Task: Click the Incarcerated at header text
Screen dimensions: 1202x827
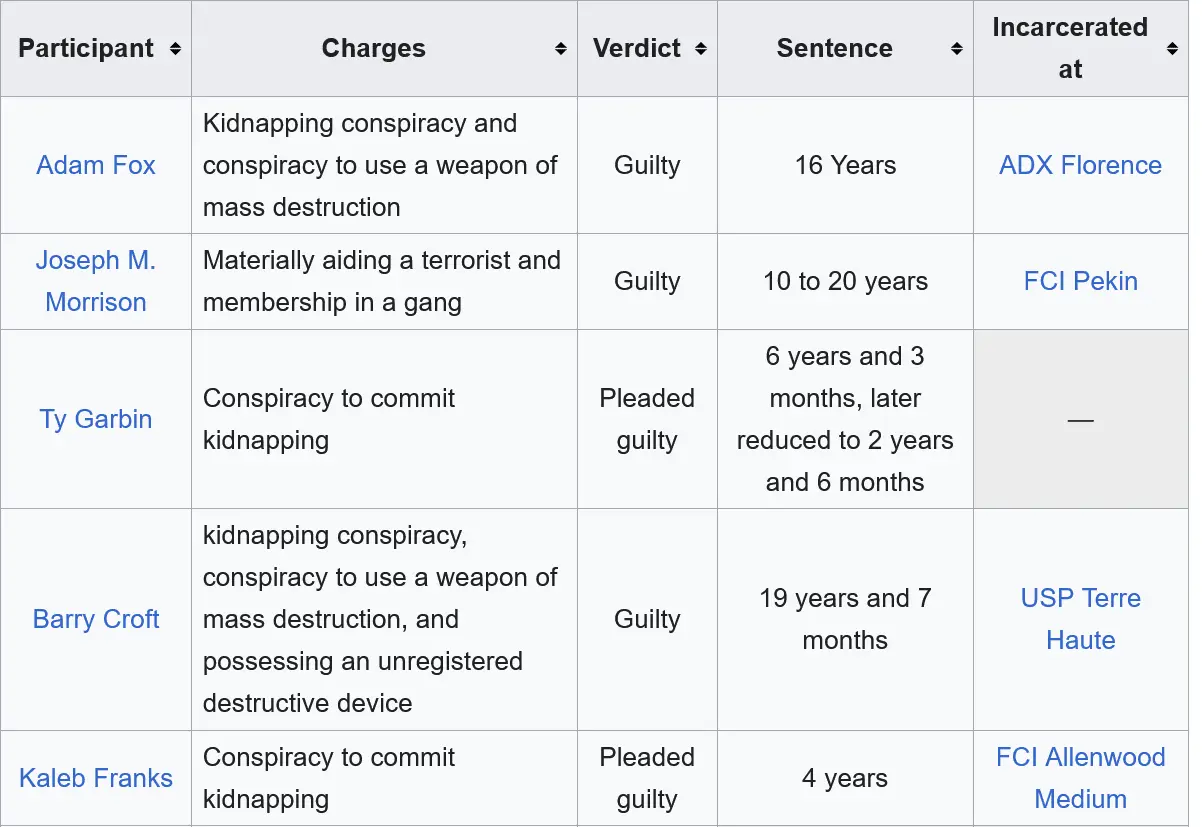Action: point(1069,49)
